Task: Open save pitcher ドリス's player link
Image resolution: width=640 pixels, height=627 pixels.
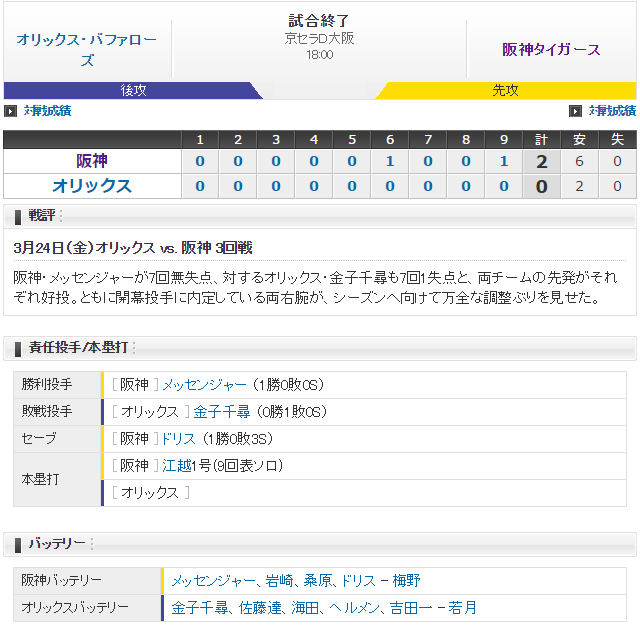Action: [179, 439]
